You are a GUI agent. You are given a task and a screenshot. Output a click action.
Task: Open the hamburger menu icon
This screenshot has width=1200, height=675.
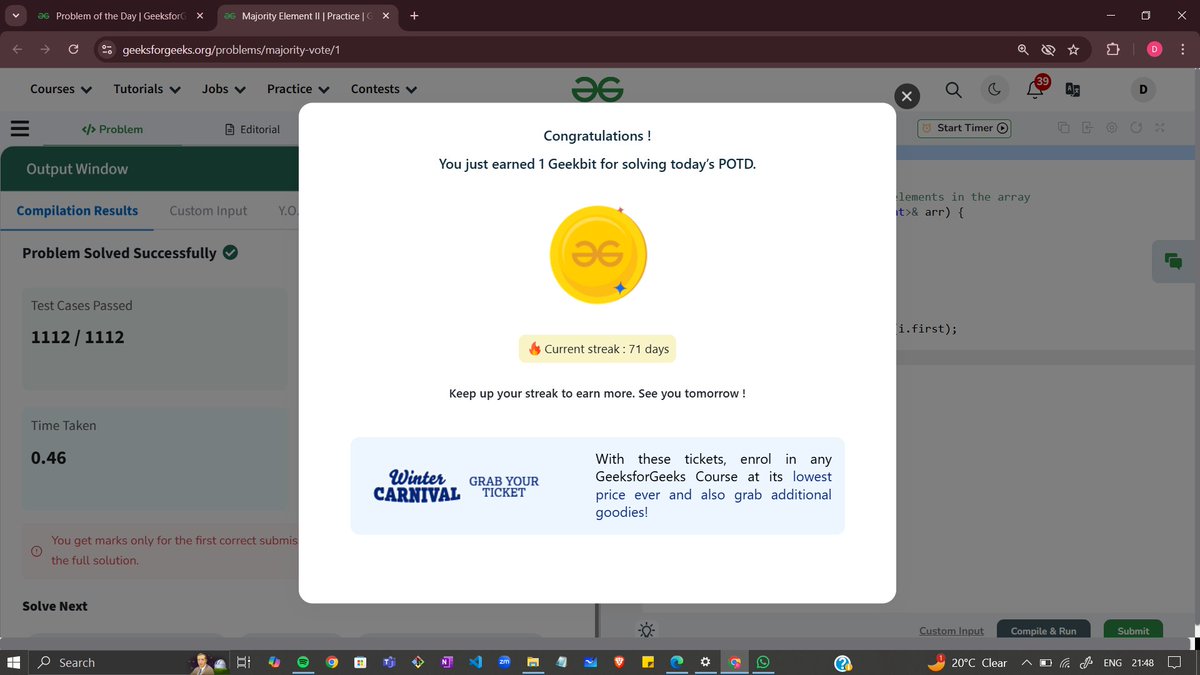click(x=19, y=128)
